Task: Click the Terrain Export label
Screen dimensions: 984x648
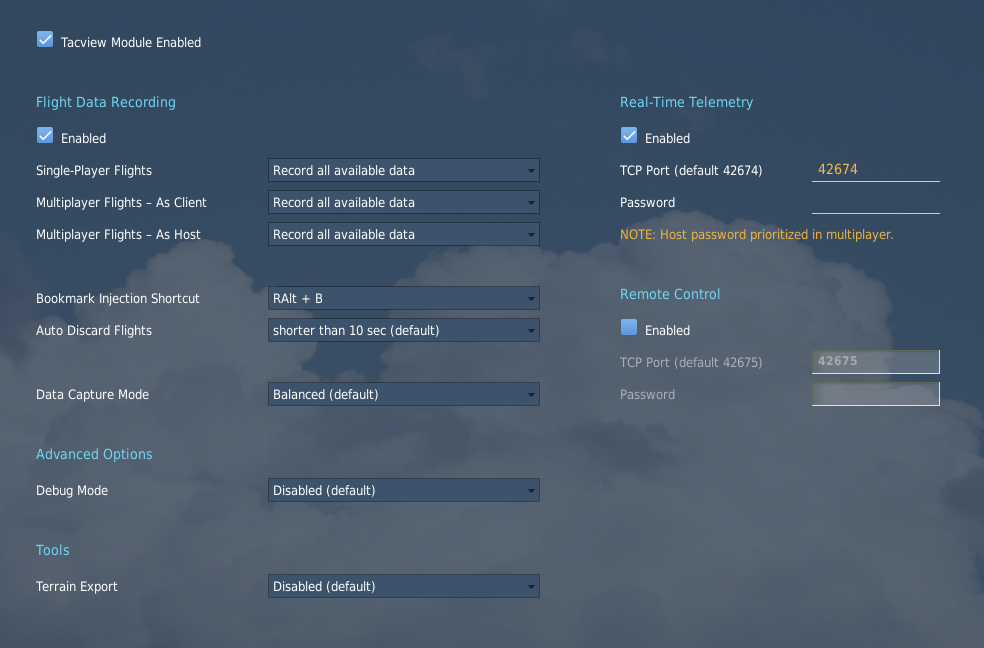Action: coord(77,587)
